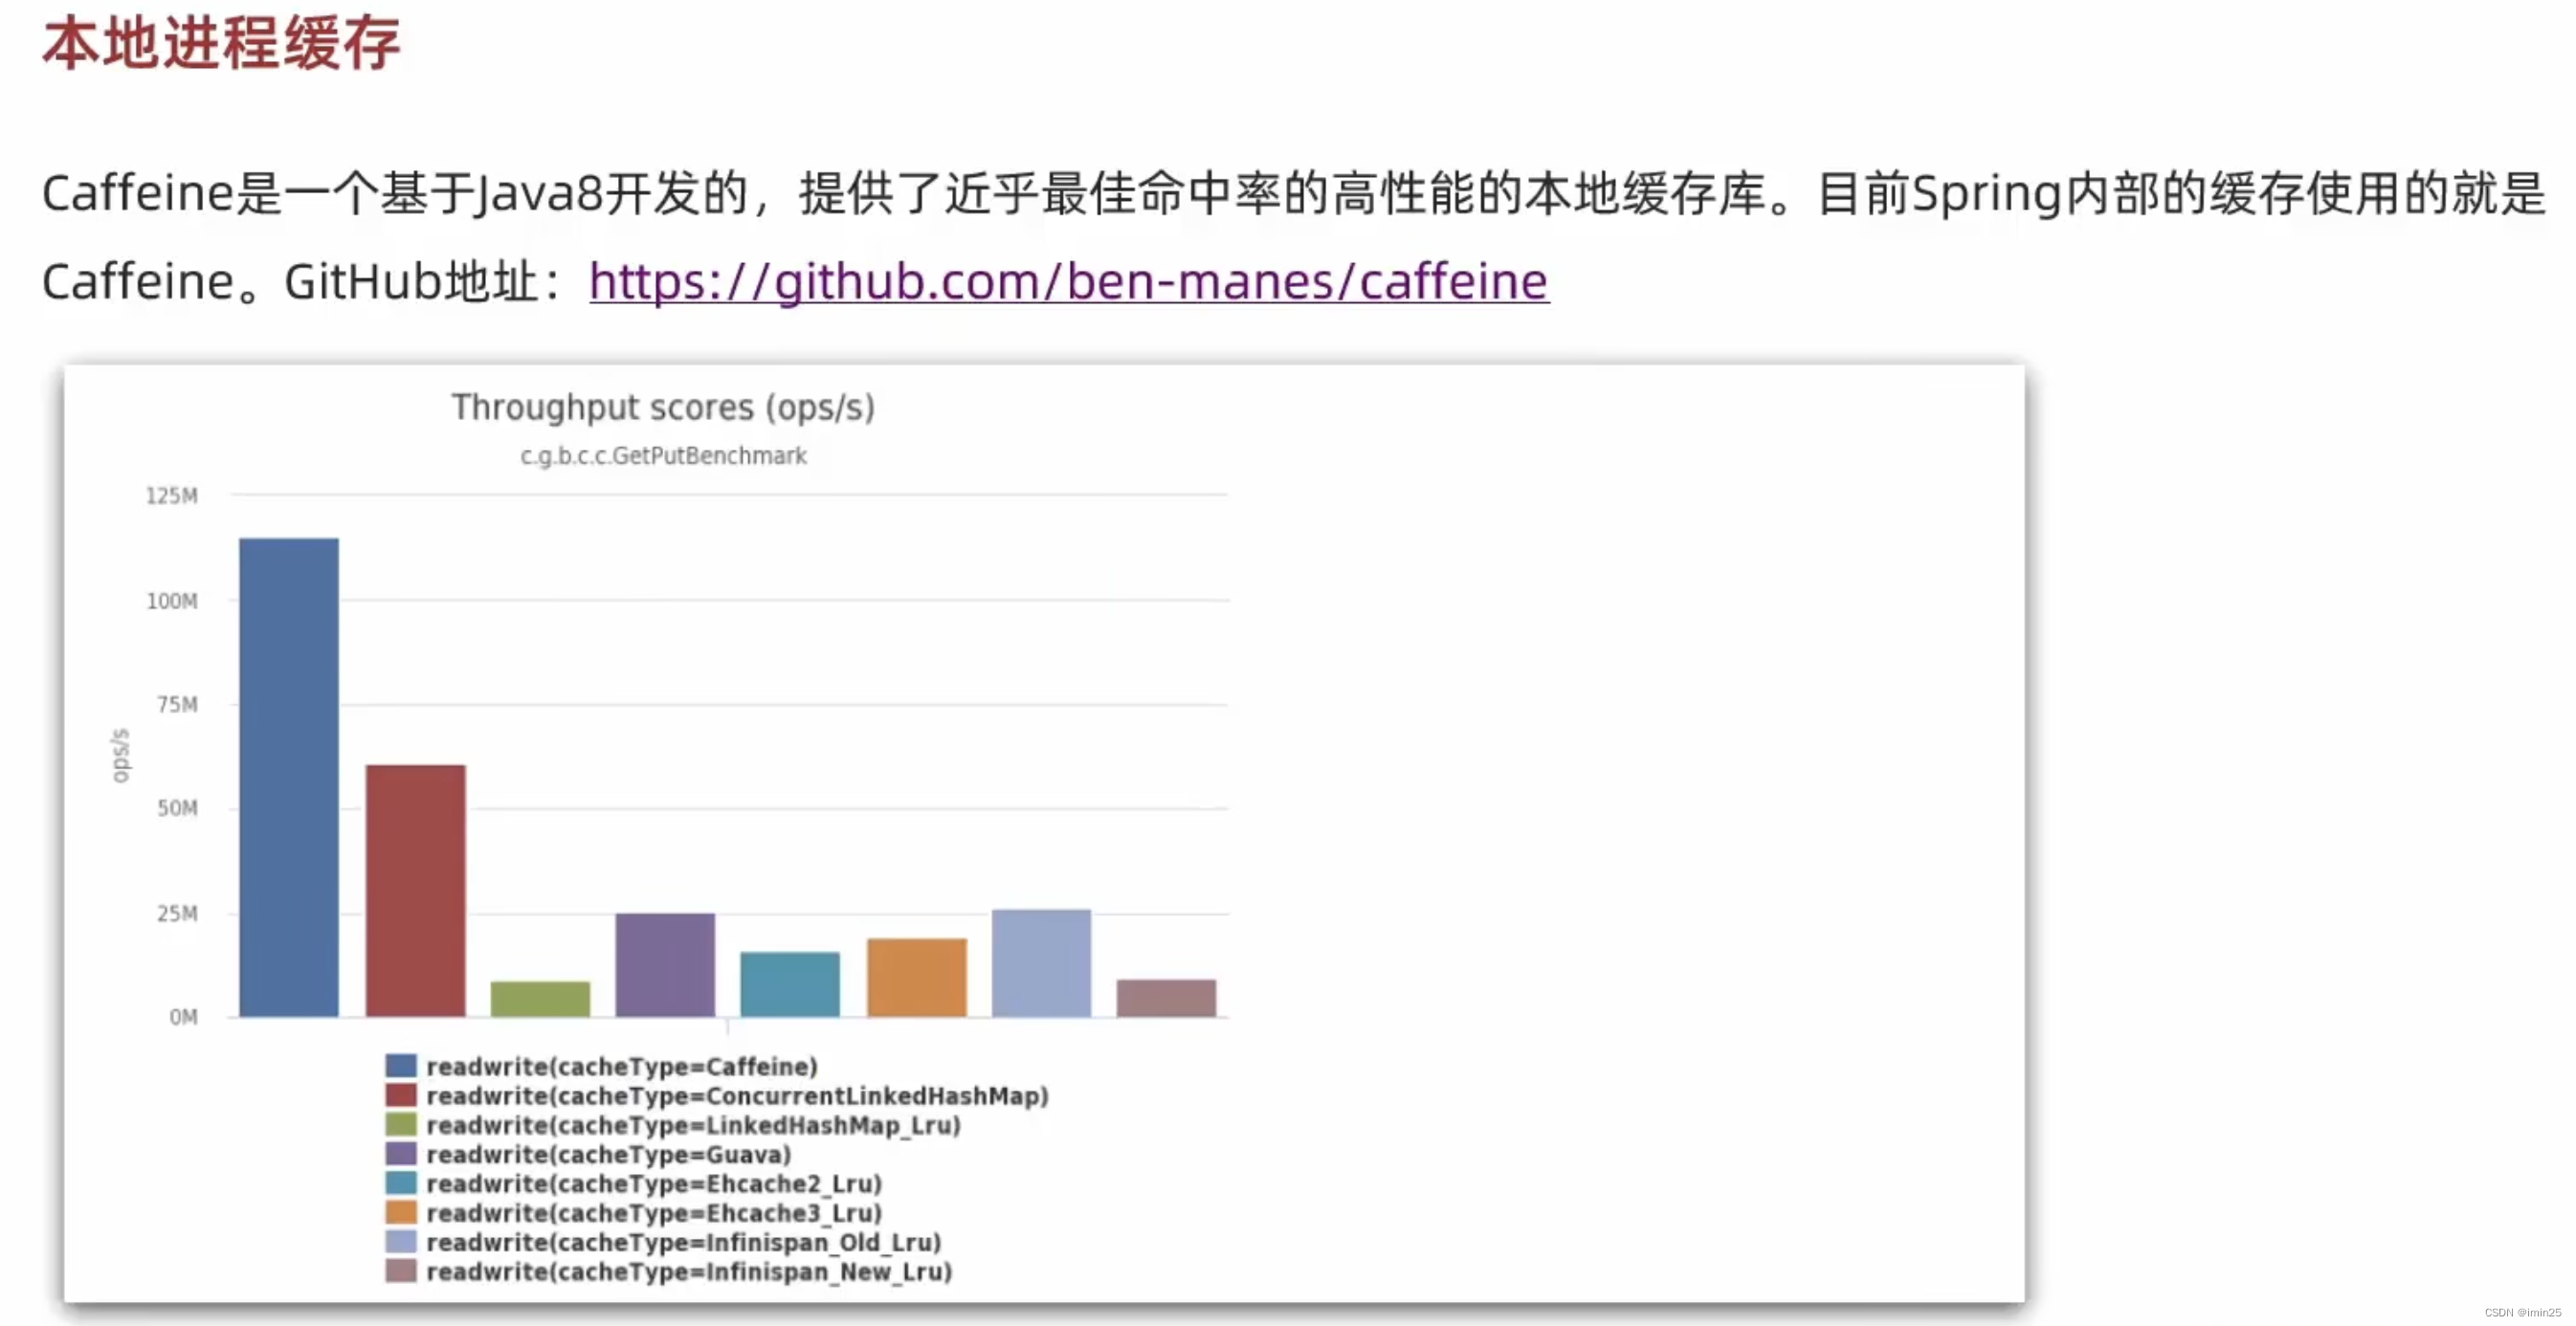The width and height of the screenshot is (2576, 1326).
Task: Select legend text readwrite(cacheType=Infinispan_Old_Lru)
Action: [684, 1243]
